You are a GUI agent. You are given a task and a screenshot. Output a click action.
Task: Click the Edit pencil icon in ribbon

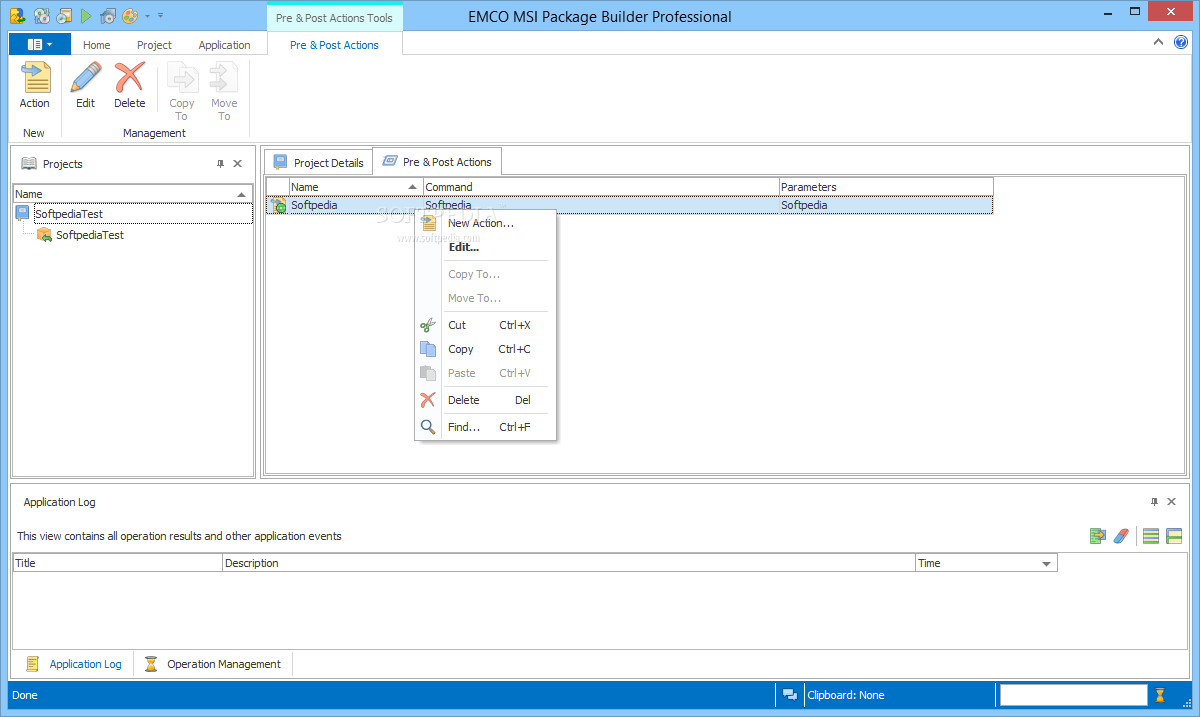86,77
